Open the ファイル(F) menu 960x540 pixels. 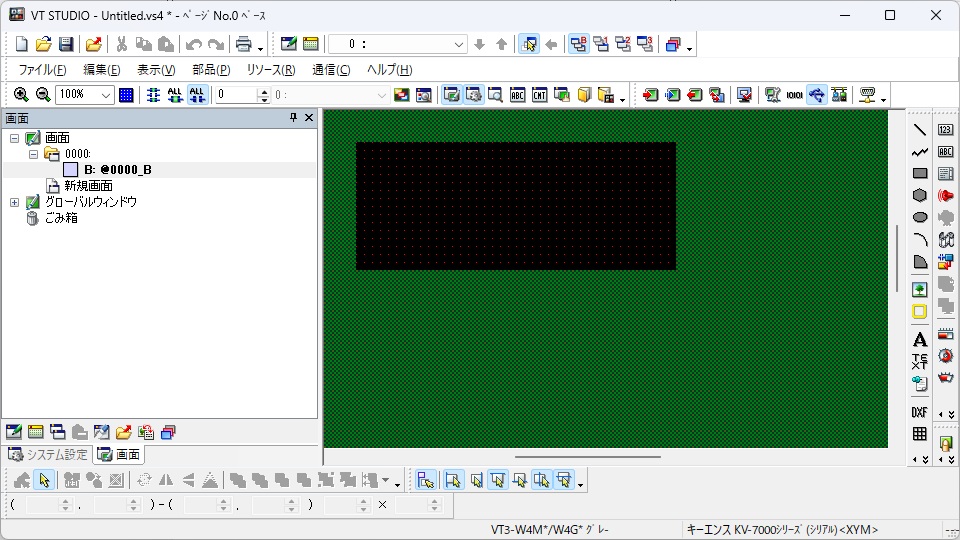pyautogui.click(x=42, y=70)
